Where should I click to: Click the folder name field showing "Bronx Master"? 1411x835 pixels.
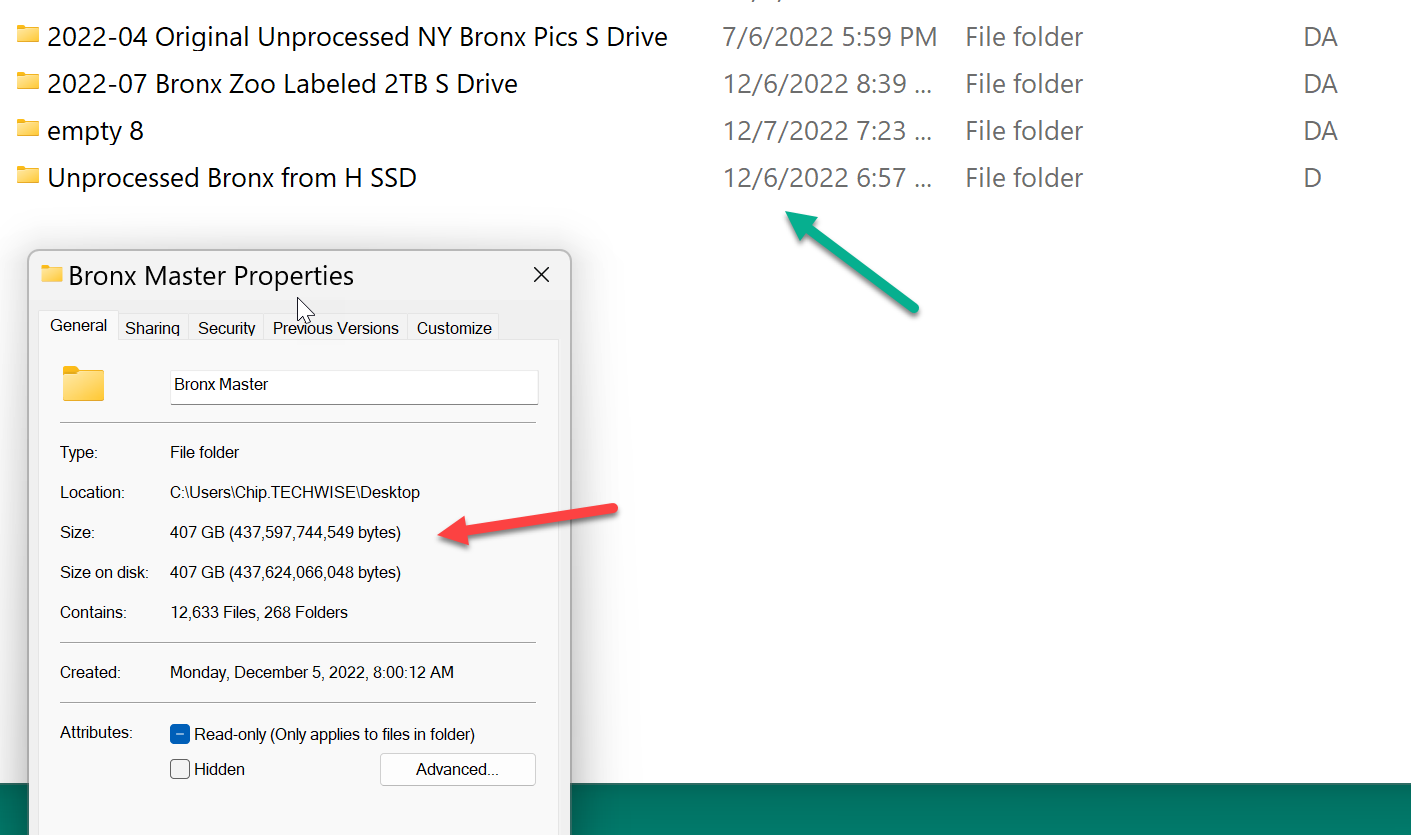354,386
